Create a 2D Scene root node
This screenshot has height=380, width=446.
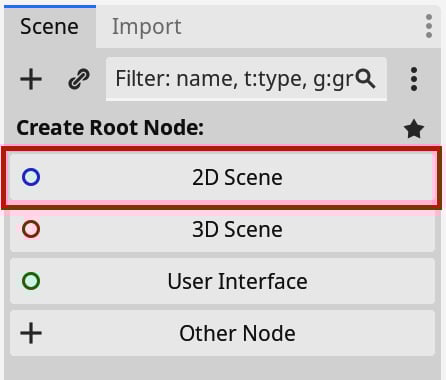point(222,177)
